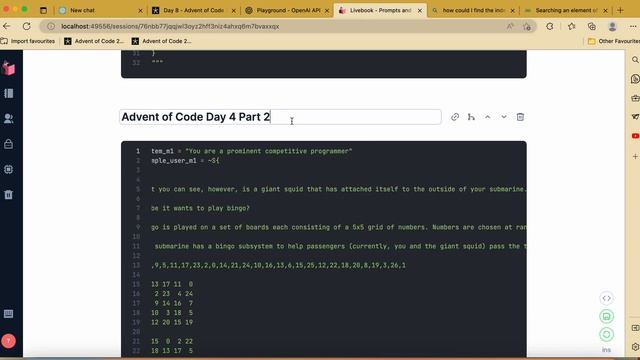Move section down with down chevron
Screen dimensions: 640x360
pyautogui.click(x=504, y=117)
